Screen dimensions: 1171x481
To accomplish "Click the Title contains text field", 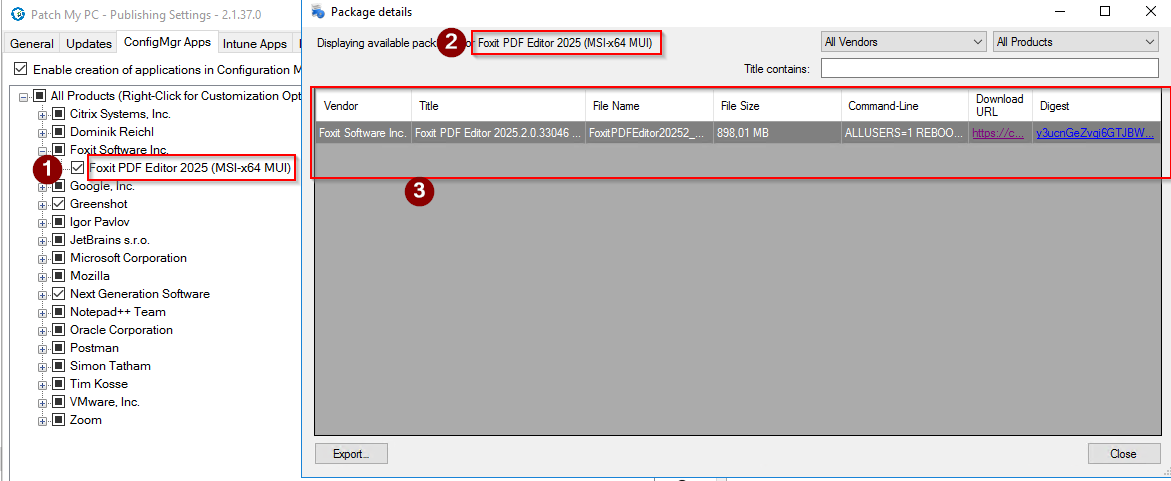I will 988,69.
